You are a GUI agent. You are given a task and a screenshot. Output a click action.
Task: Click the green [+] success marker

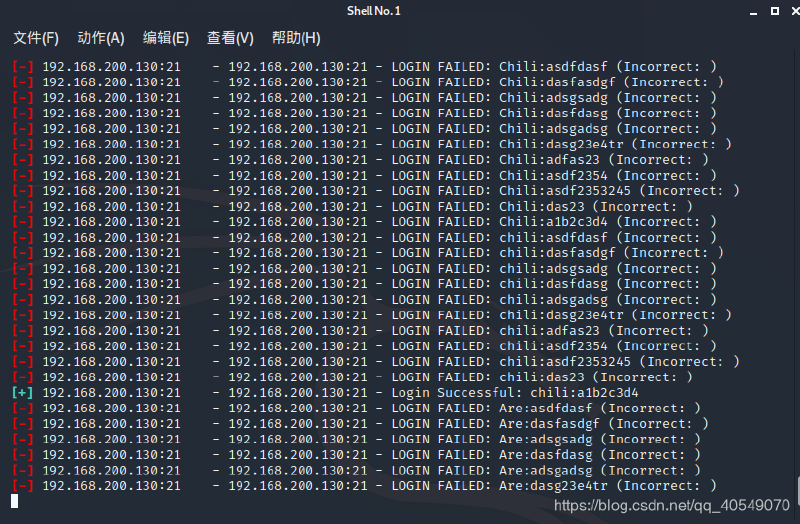coord(22,392)
